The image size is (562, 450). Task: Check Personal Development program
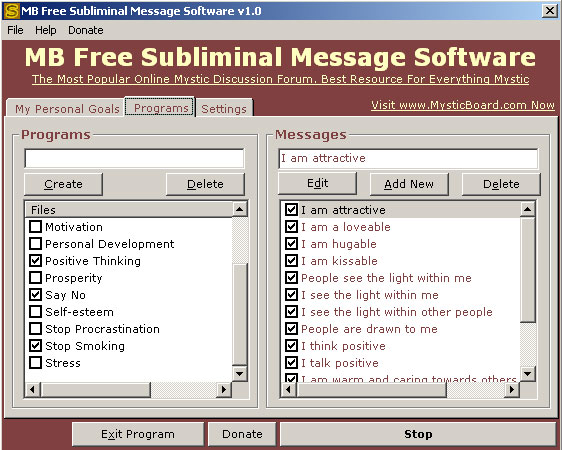[35, 244]
